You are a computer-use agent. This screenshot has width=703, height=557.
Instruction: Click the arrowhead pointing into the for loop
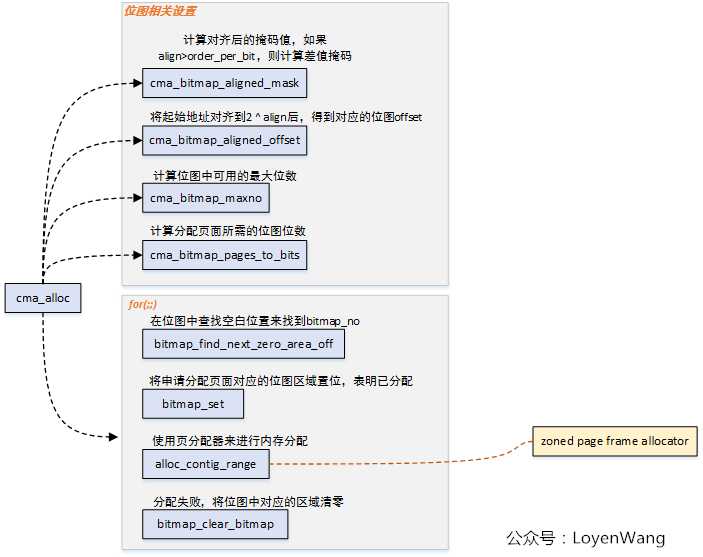113,437
